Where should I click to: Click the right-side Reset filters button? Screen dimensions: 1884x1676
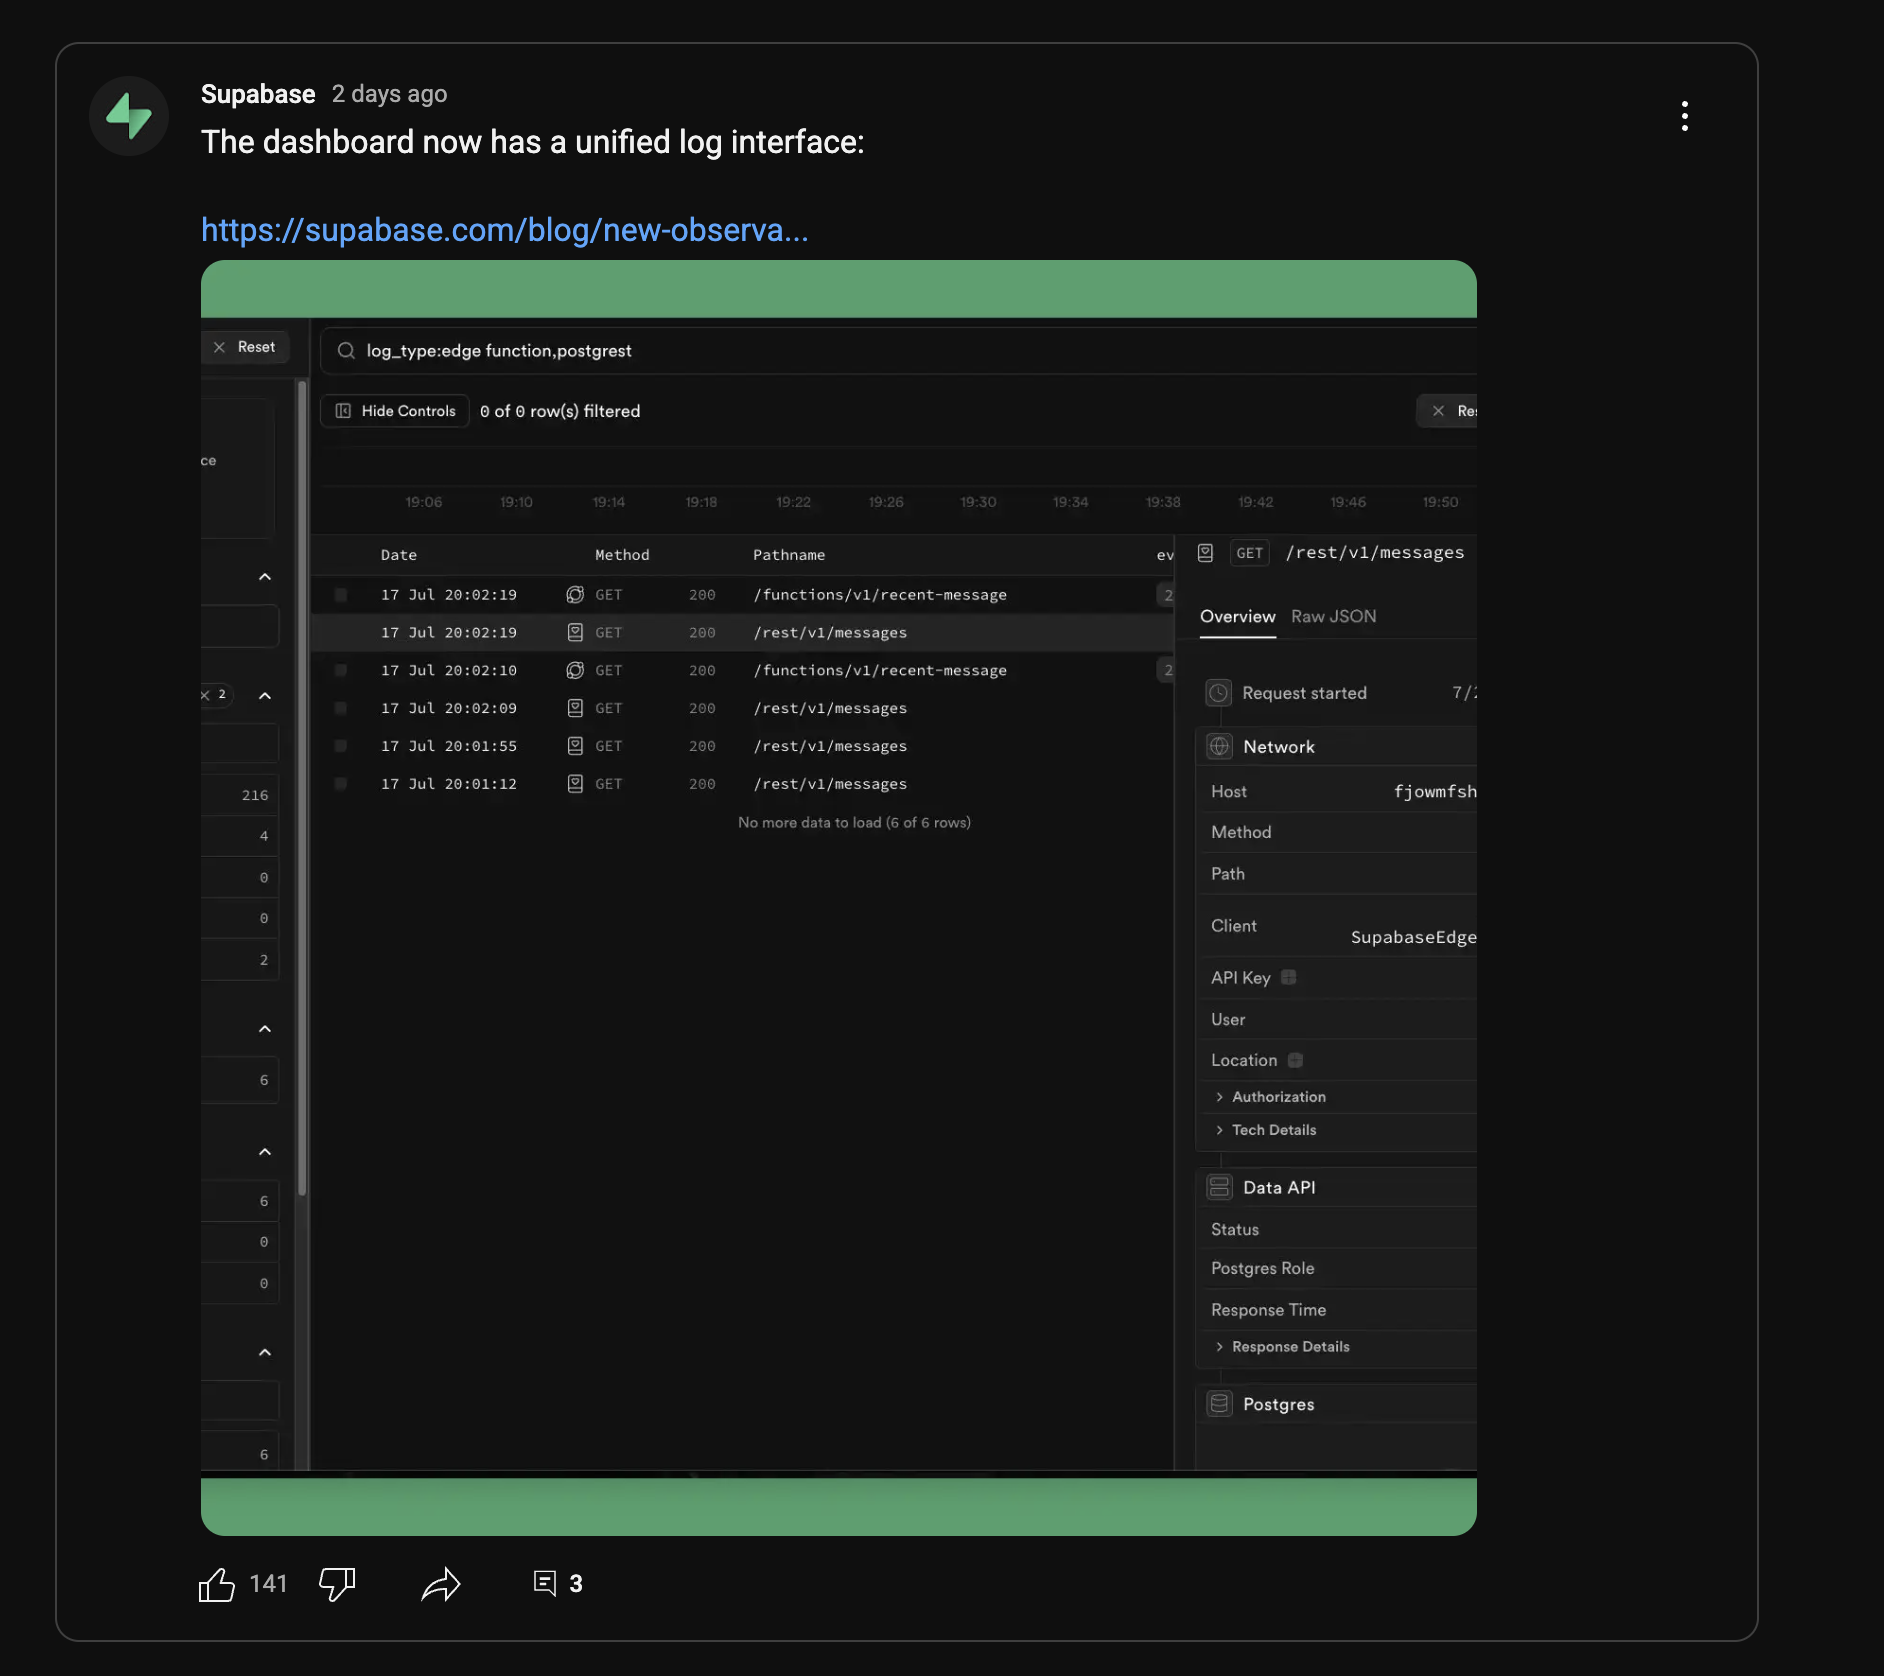(x=1447, y=411)
